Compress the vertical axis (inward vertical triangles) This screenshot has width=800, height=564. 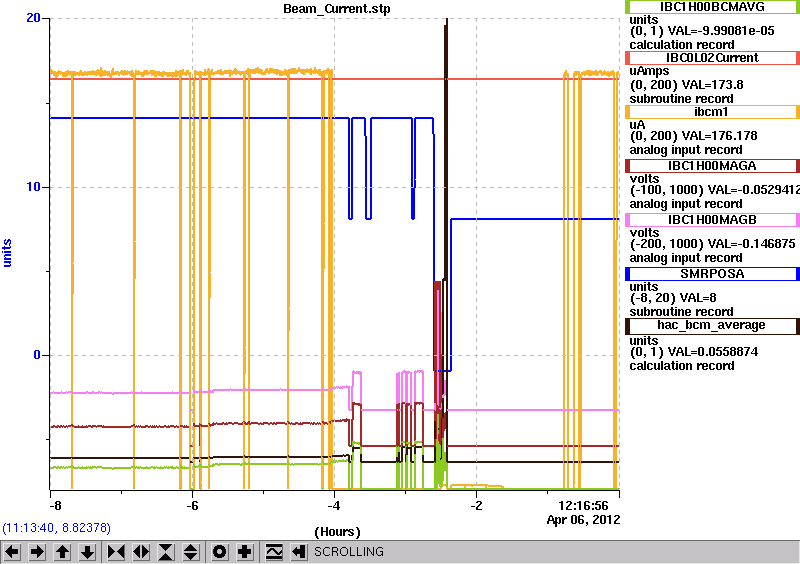click(166, 552)
